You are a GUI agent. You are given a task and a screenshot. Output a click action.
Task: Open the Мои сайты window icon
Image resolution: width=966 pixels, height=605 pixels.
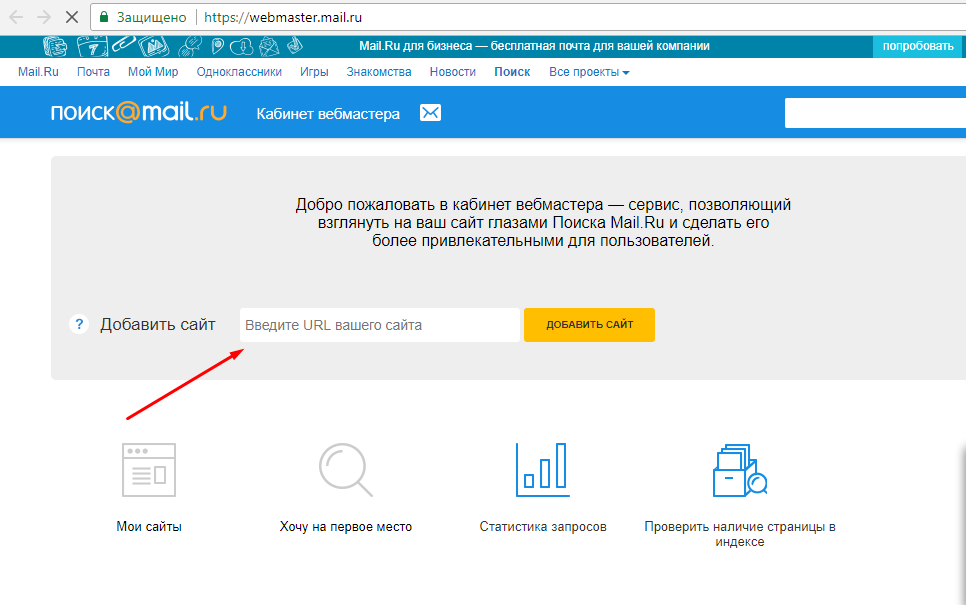(148, 470)
